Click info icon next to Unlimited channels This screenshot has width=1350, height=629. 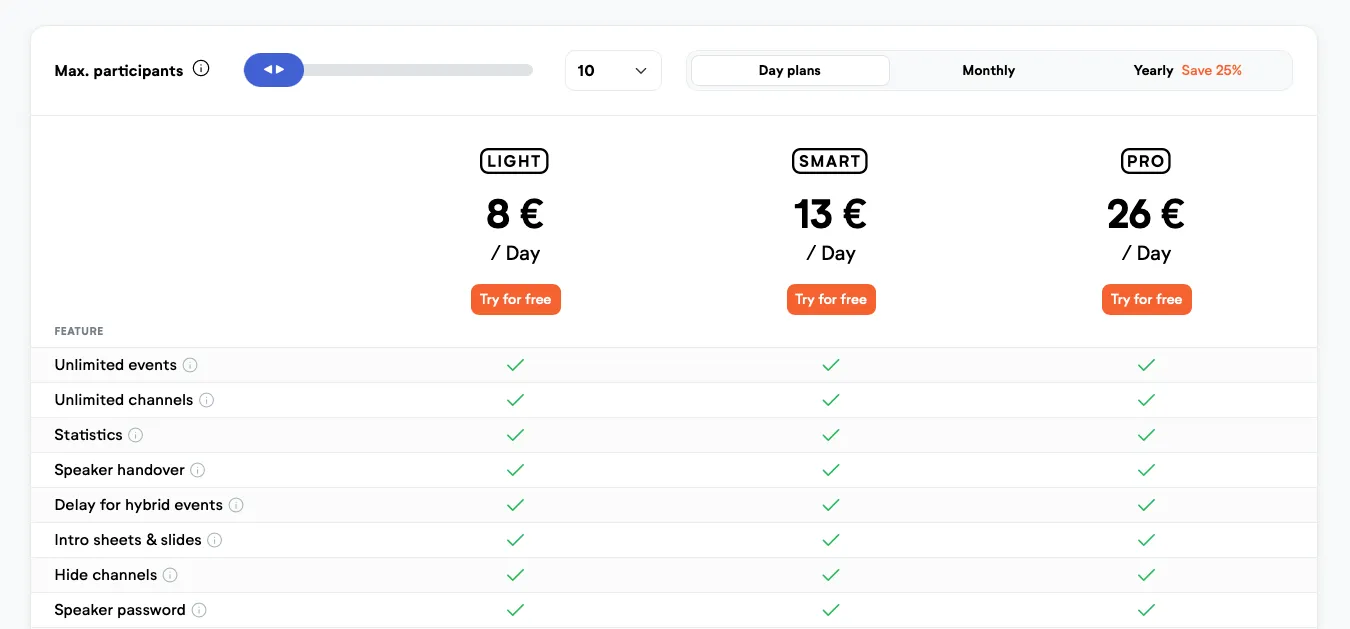pyautogui.click(x=207, y=400)
